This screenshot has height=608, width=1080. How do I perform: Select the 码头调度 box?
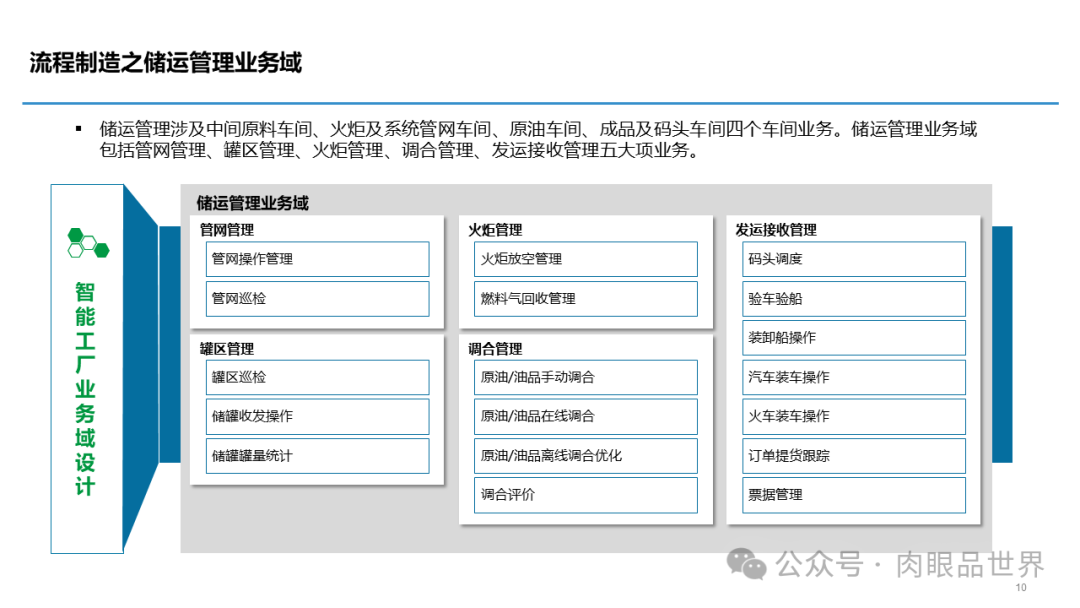tap(854, 259)
